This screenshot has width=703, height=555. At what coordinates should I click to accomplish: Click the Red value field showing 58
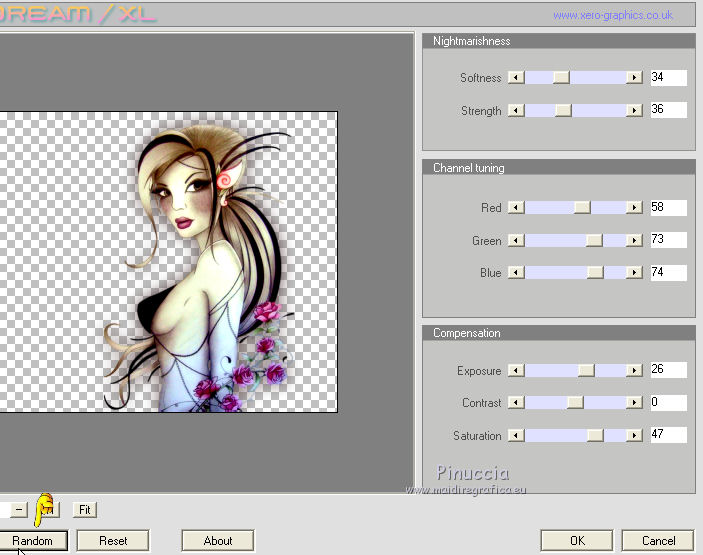pyautogui.click(x=668, y=208)
